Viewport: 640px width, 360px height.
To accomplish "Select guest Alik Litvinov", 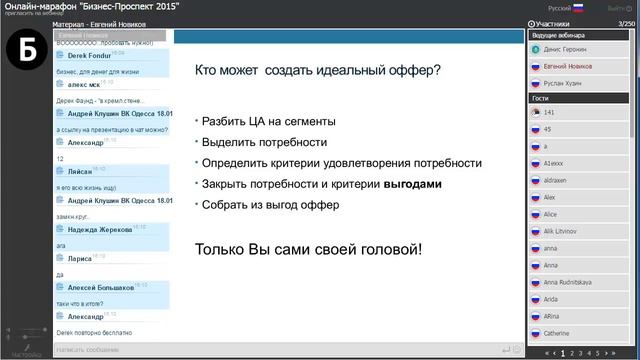I will pos(579,231).
